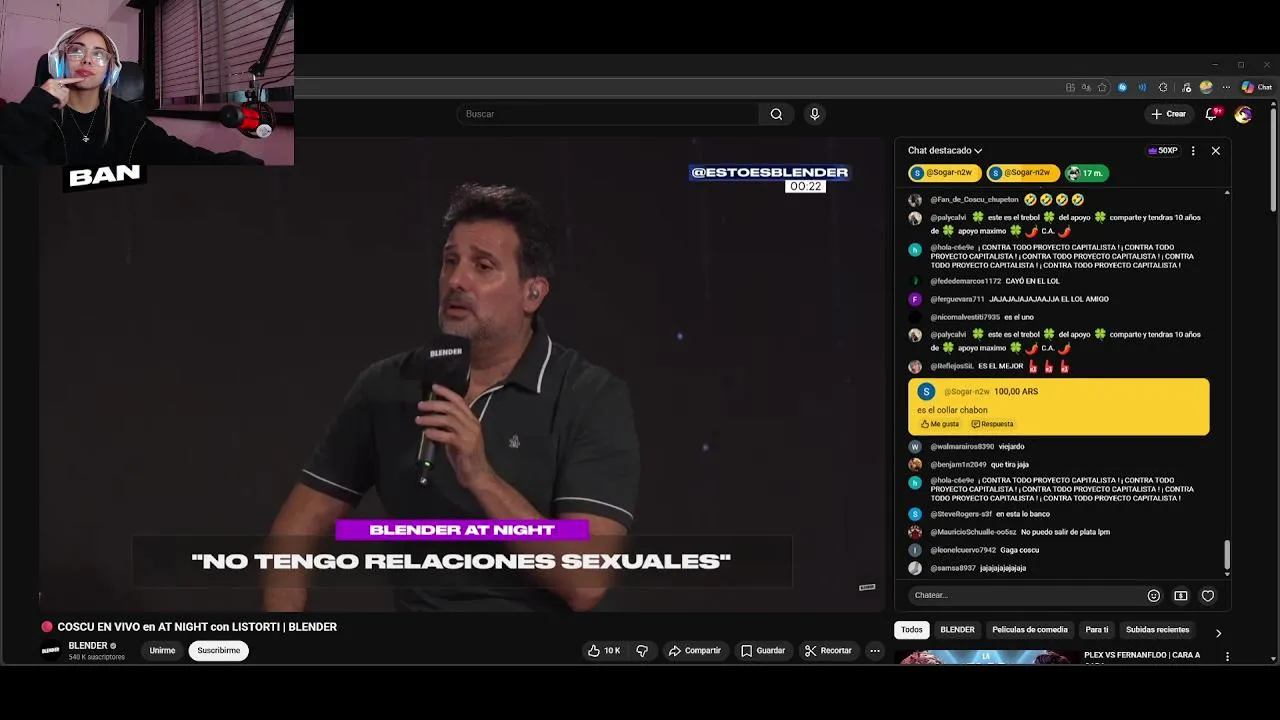
Task: Open the 50XP crown badge
Action: pos(1162,151)
